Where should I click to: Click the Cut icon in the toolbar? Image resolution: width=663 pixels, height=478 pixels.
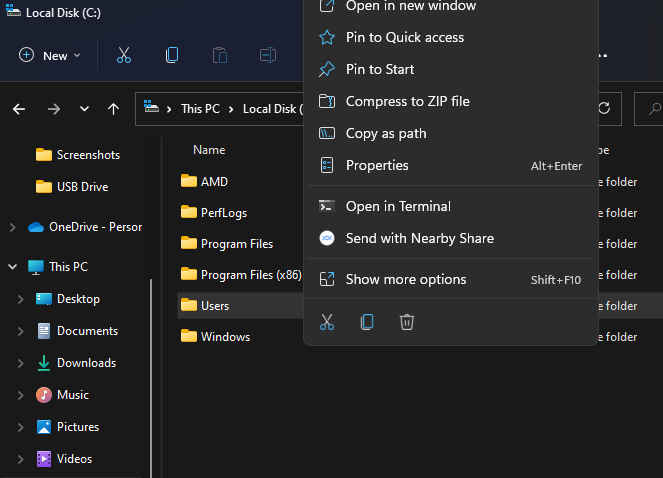click(124, 55)
